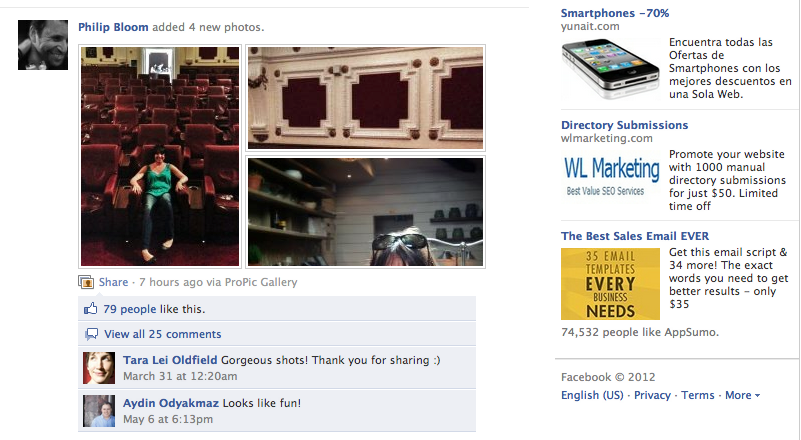
Task: Click the thumbs-up like icon
Action: (x=90, y=309)
